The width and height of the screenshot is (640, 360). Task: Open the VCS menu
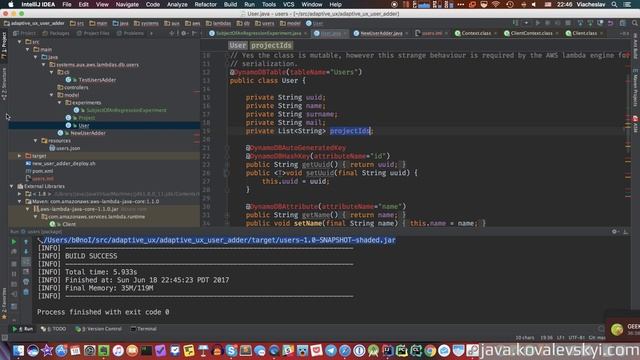(288, 4)
